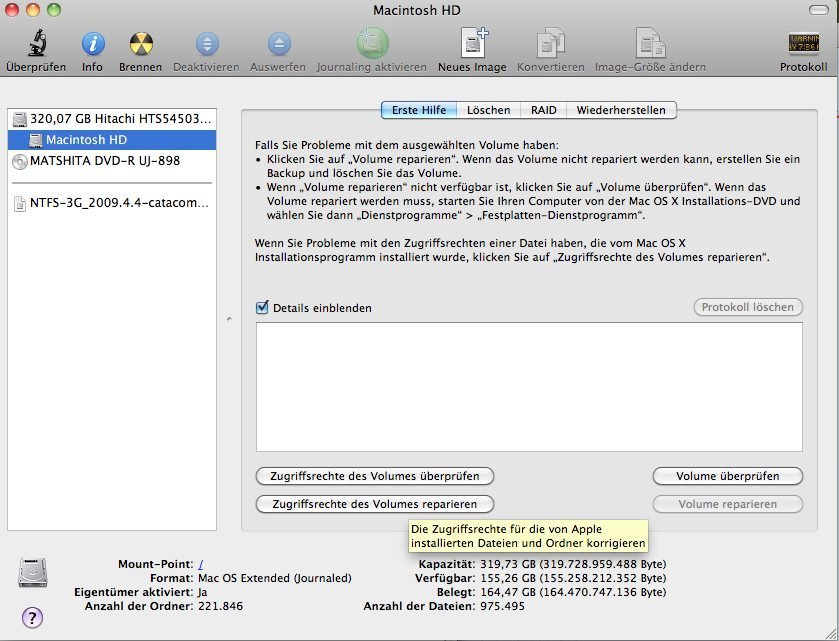This screenshot has width=839, height=641.
Task: Click the Volume überprüfen button
Action: pos(728,476)
